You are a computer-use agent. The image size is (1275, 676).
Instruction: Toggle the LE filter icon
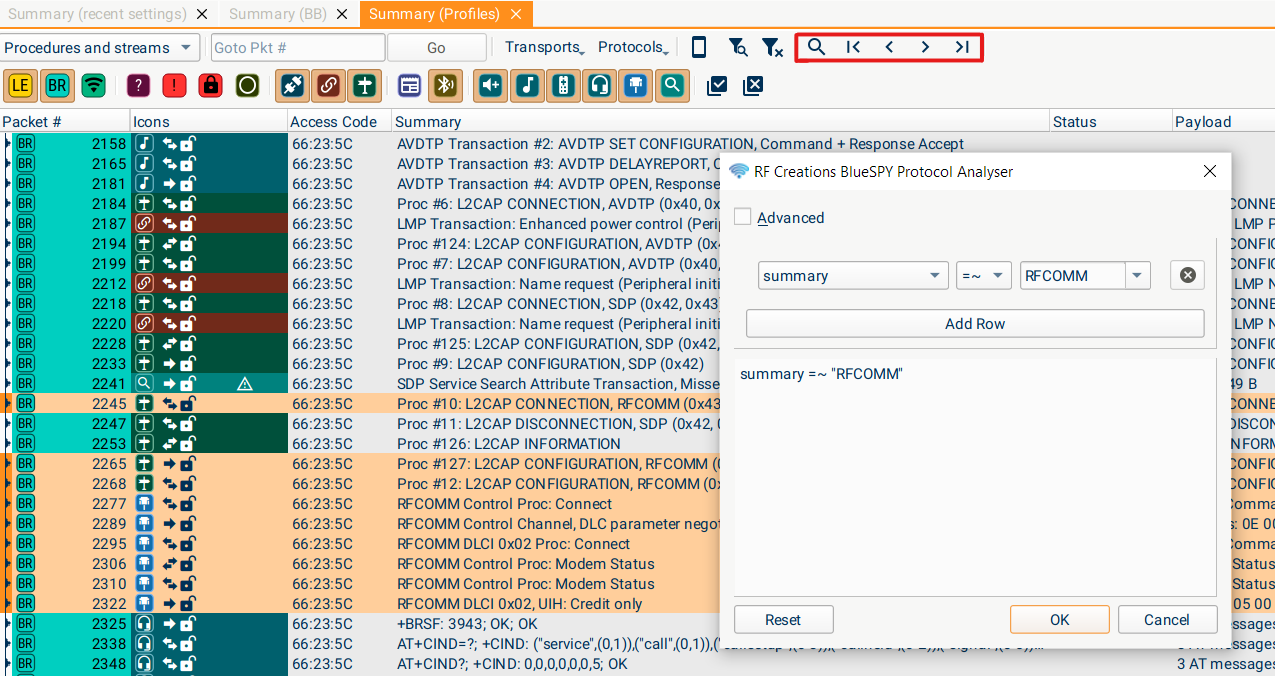[x=19, y=86]
